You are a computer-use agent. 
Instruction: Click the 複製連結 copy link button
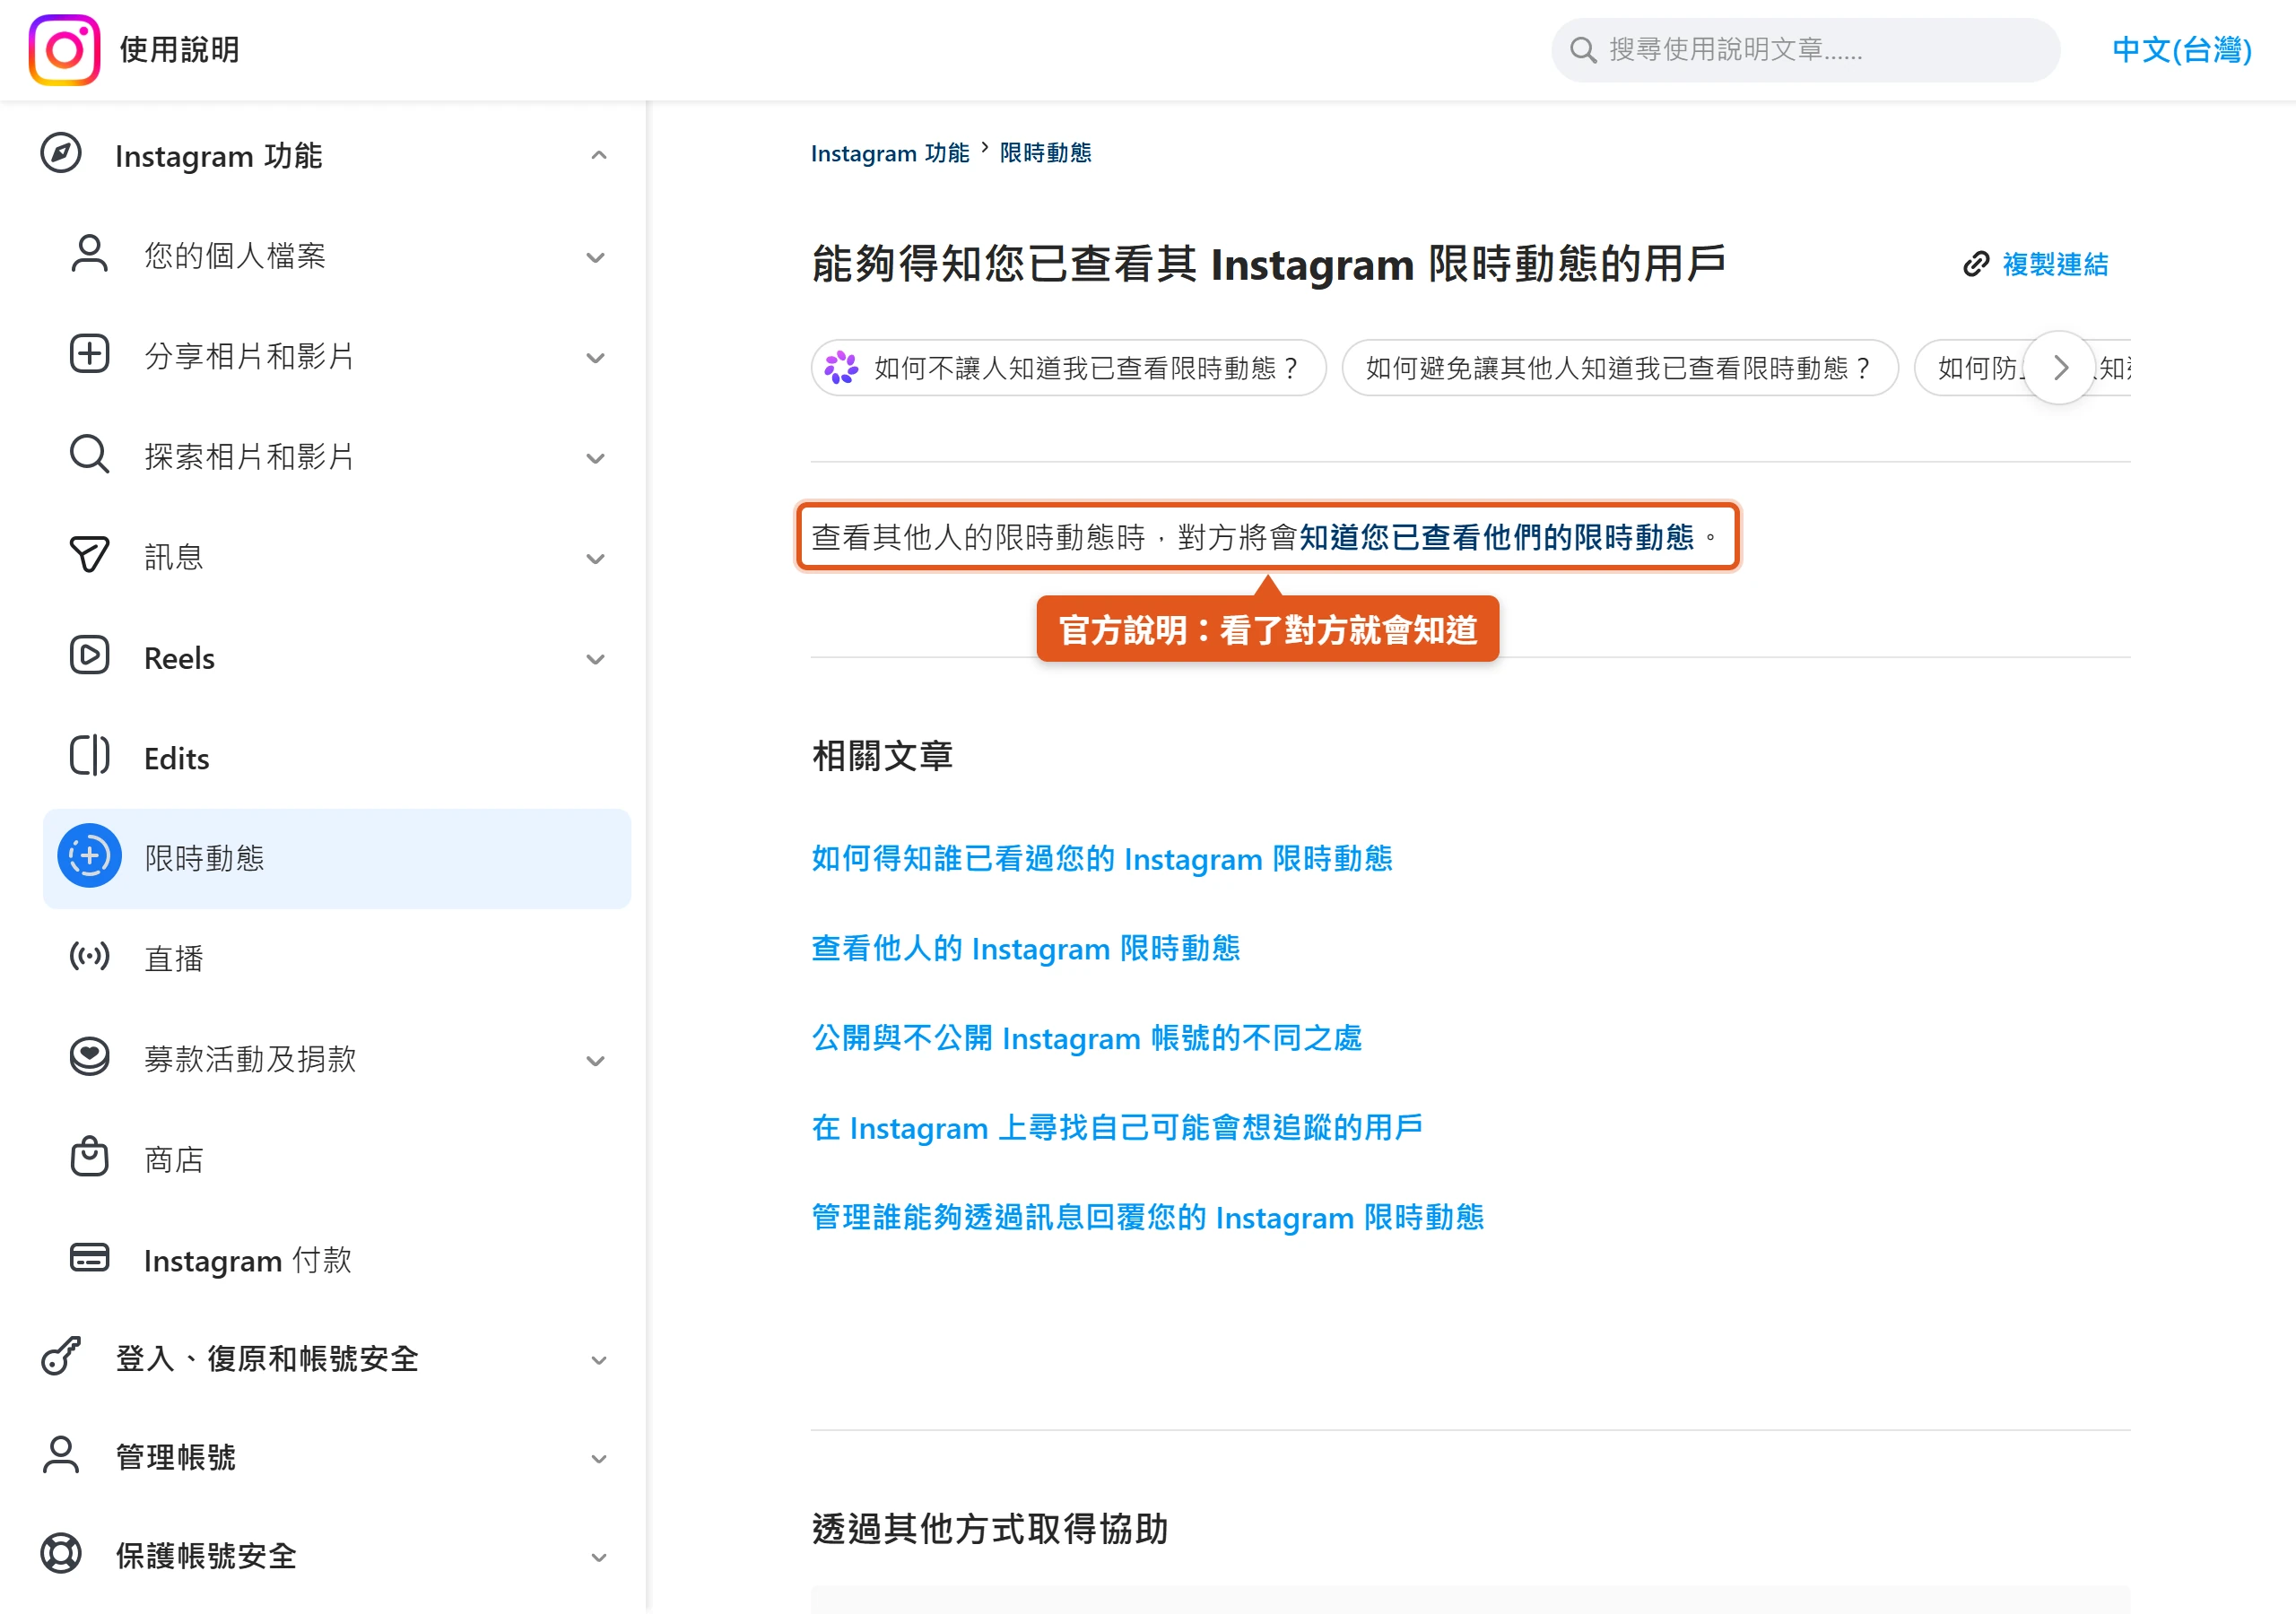pos(2036,264)
